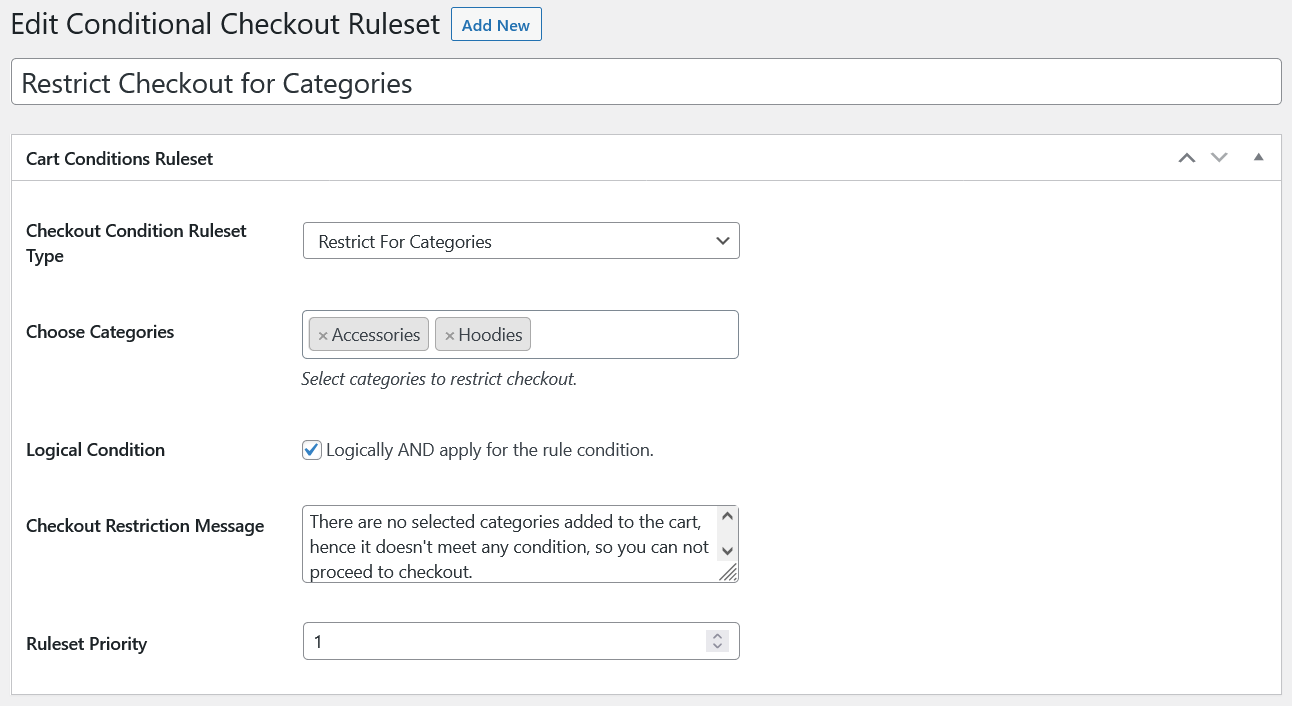The image size is (1292, 706).
Task: Increase Ruleset Priority with the up stepper
Action: (x=718, y=635)
